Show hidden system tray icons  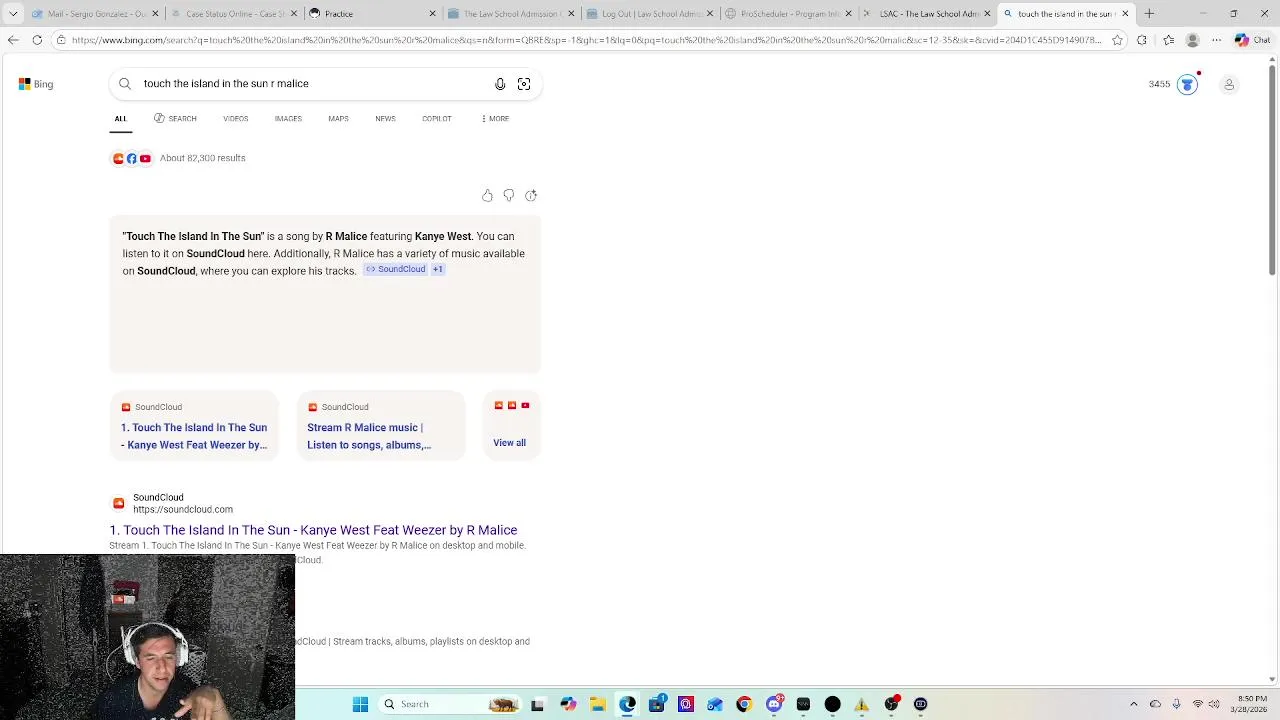(1133, 704)
